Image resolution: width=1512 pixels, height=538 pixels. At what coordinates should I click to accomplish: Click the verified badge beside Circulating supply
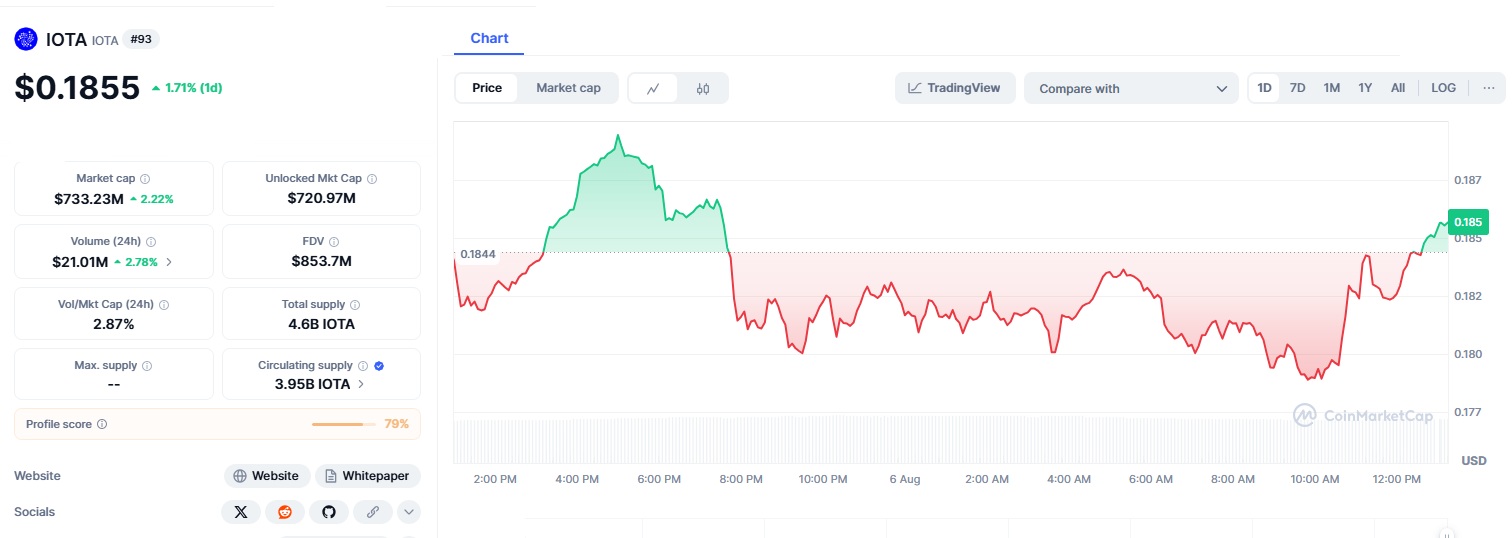click(x=378, y=366)
